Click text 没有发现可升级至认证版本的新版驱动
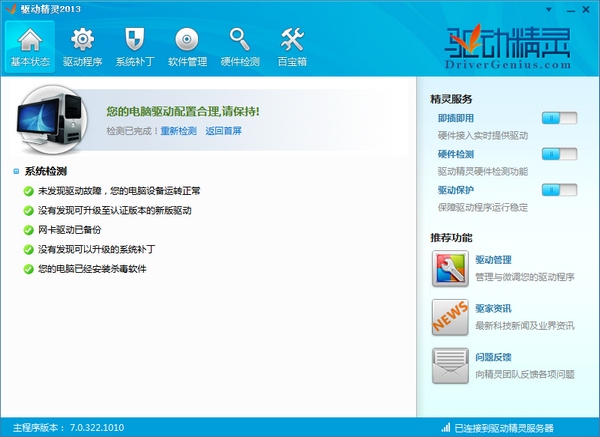Image resolution: width=600 pixels, height=437 pixels. 115,210
